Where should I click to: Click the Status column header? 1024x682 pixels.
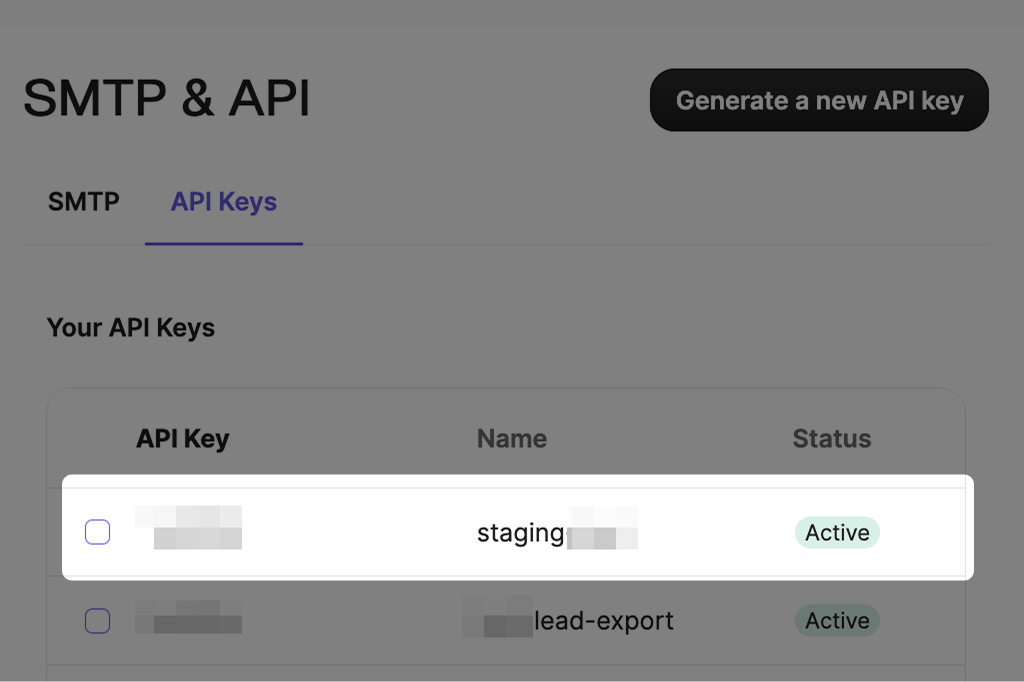point(831,438)
